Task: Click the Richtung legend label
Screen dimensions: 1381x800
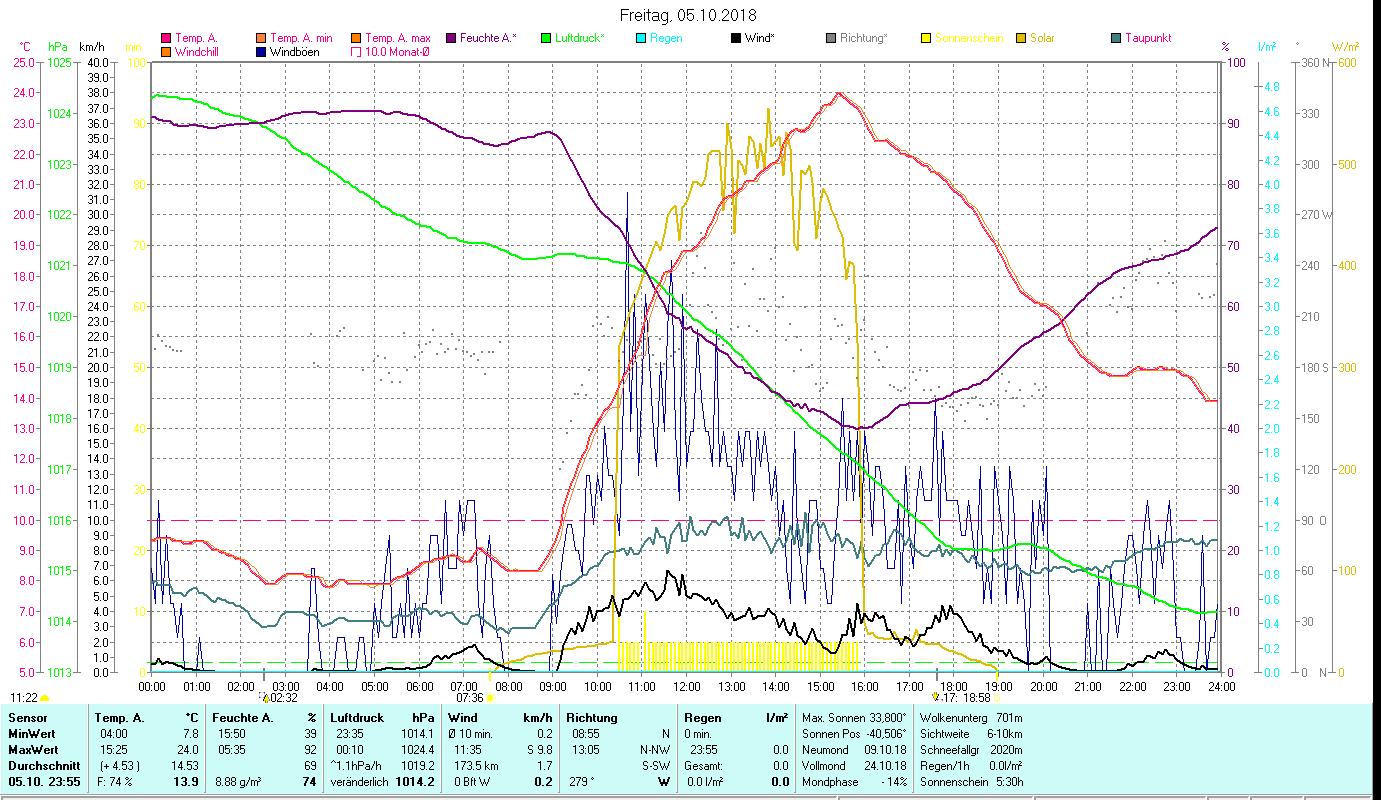Action: [863, 39]
